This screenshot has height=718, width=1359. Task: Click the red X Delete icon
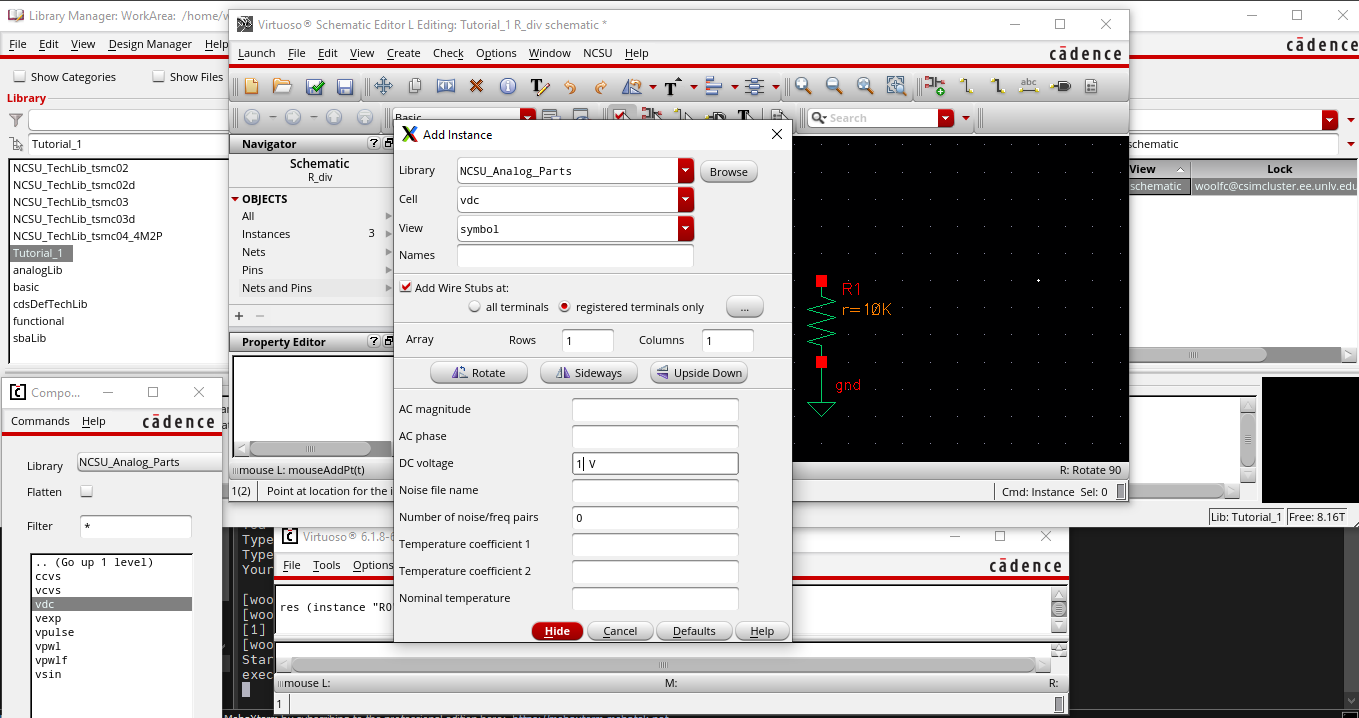(x=476, y=87)
